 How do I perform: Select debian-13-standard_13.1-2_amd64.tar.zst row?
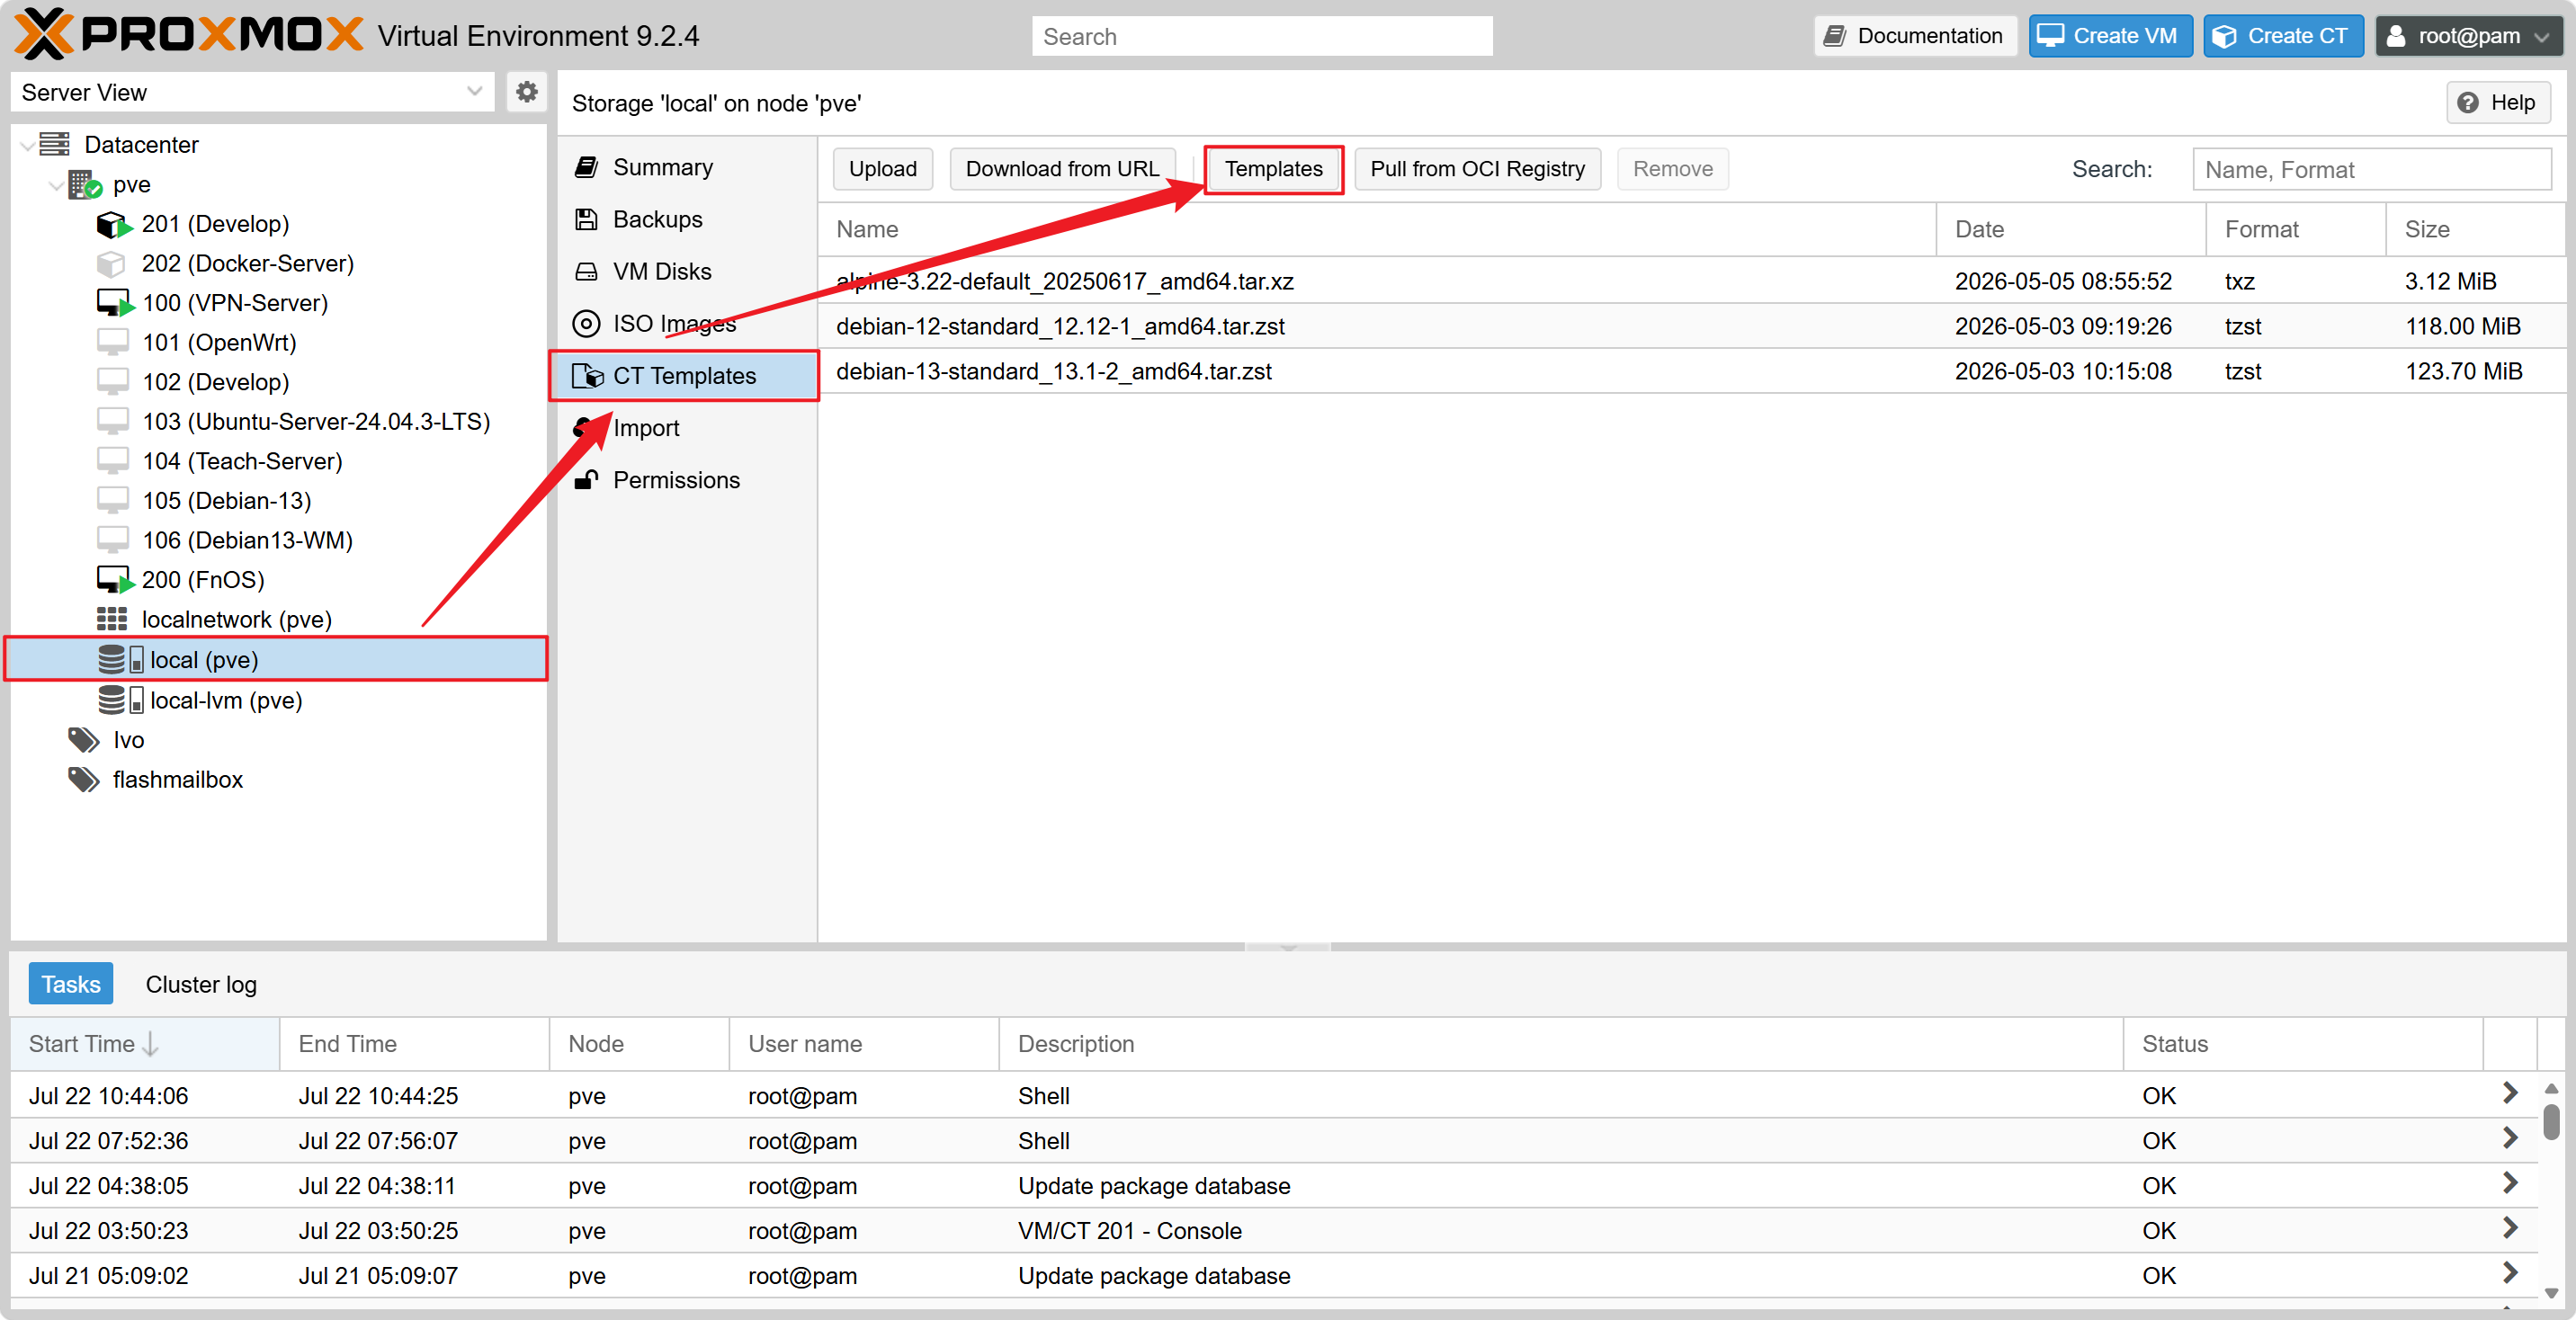(1692, 371)
